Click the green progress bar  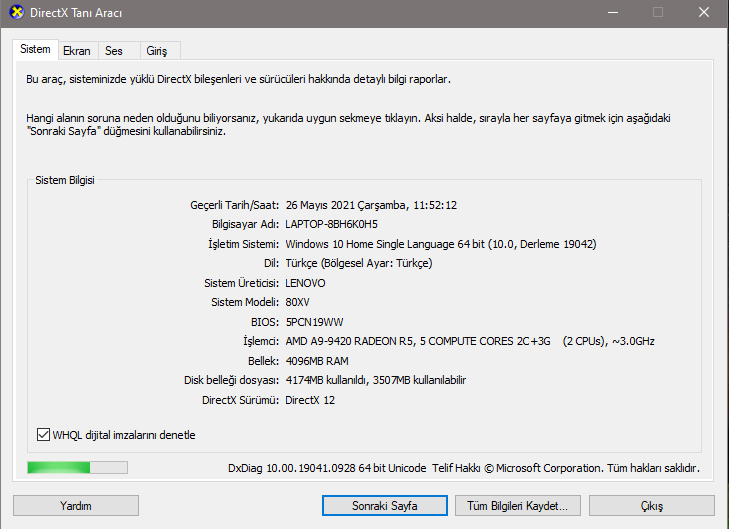click(x=78, y=468)
